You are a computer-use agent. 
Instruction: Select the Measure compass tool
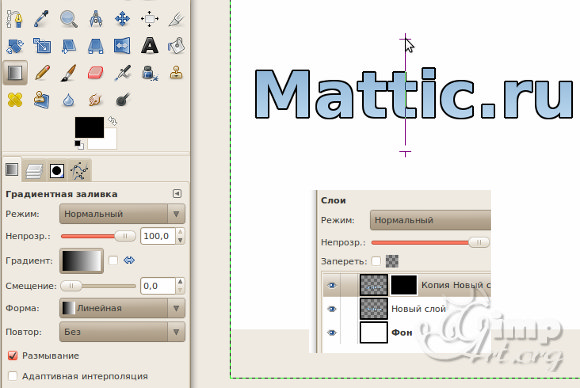[96, 19]
